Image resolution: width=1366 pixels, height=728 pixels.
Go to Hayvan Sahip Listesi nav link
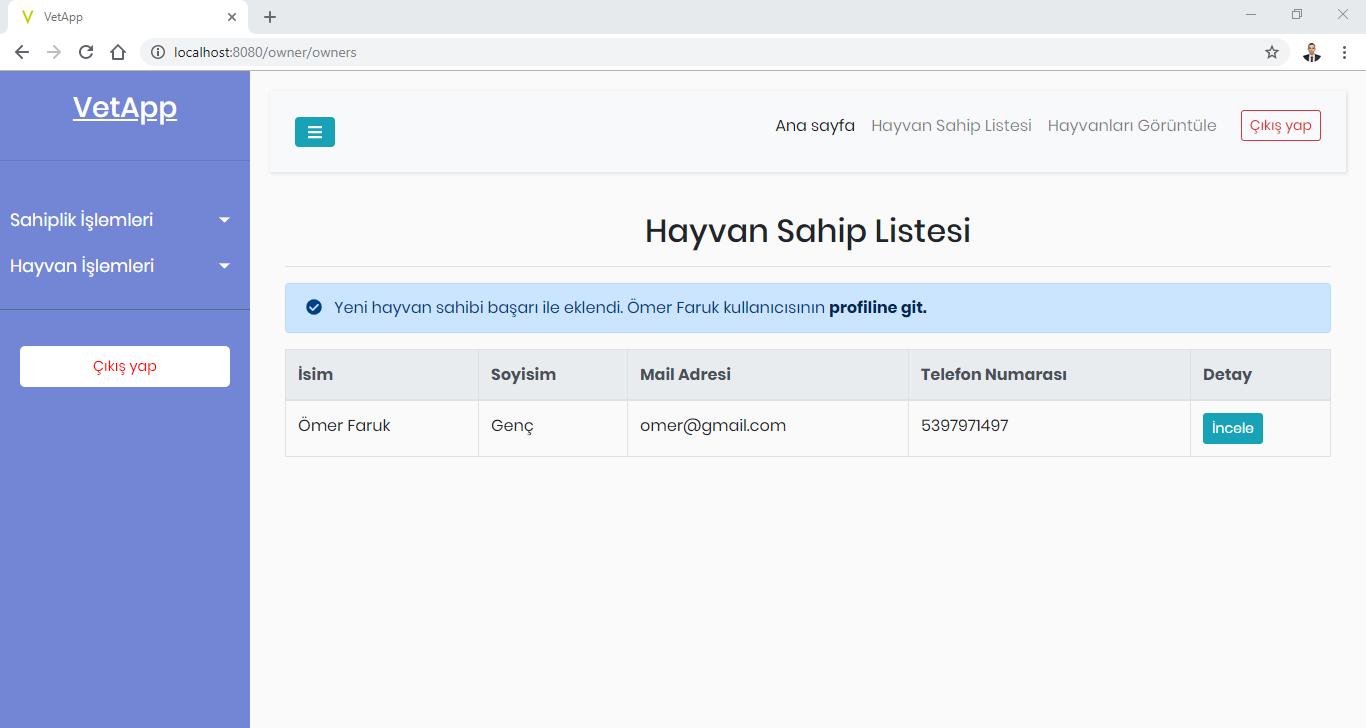click(951, 126)
